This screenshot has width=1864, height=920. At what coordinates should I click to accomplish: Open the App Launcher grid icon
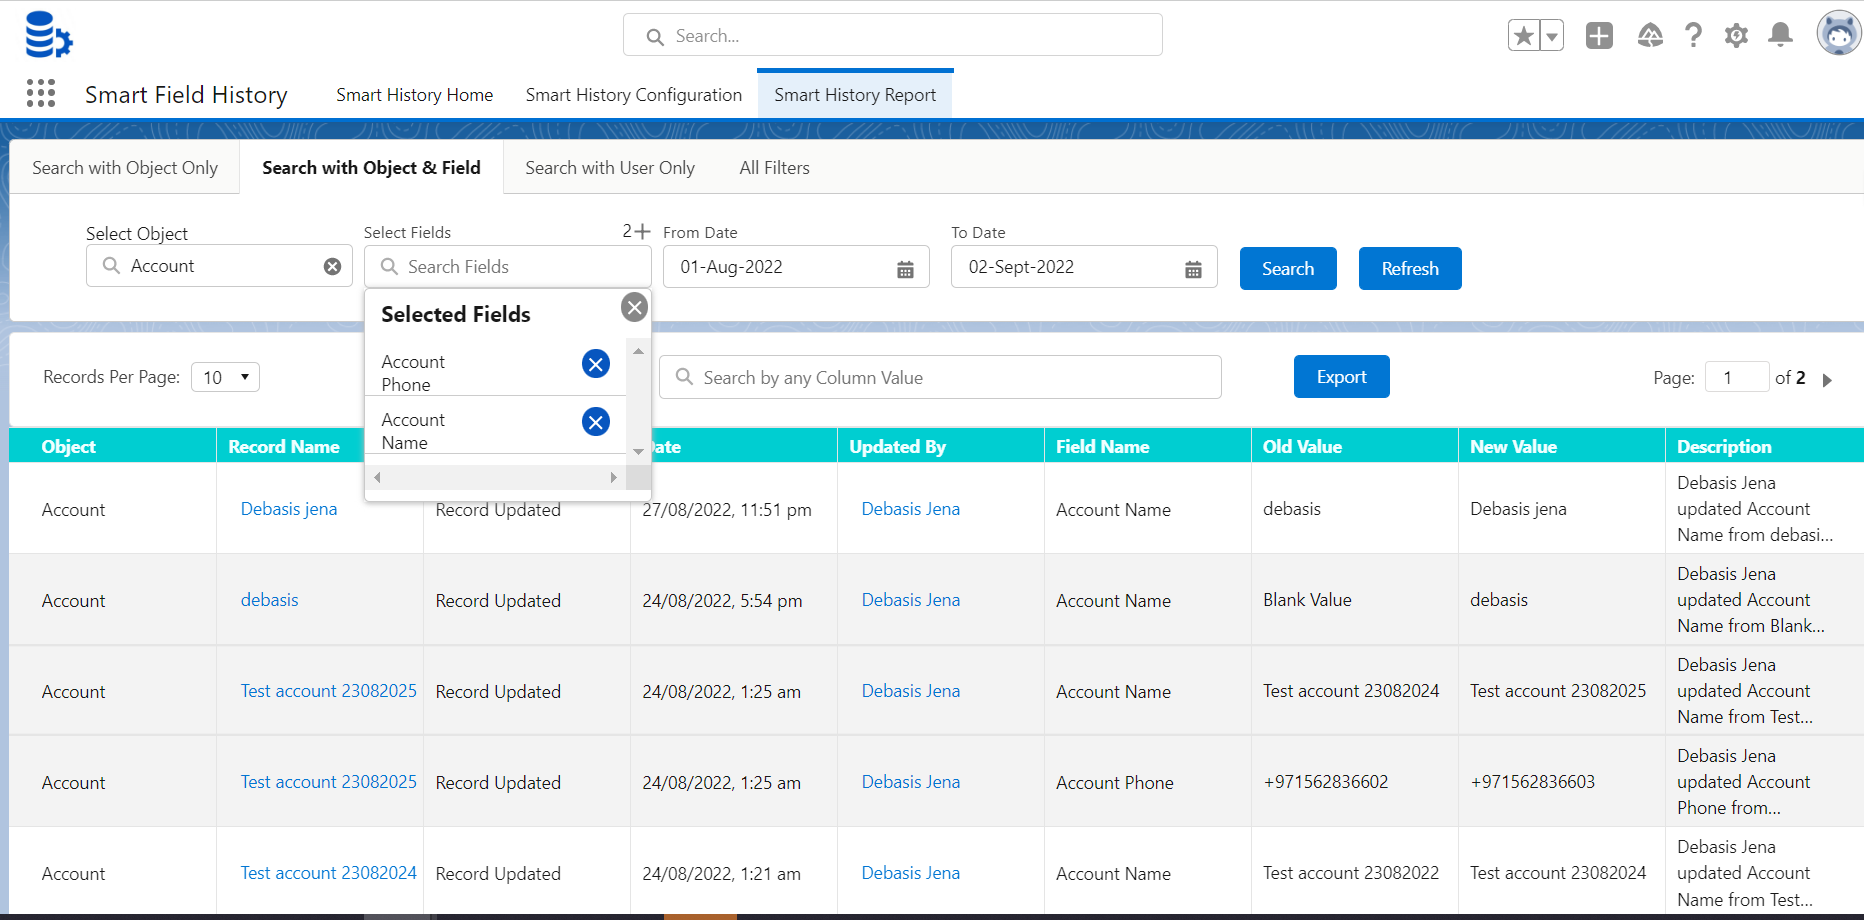tap(41, 93)
